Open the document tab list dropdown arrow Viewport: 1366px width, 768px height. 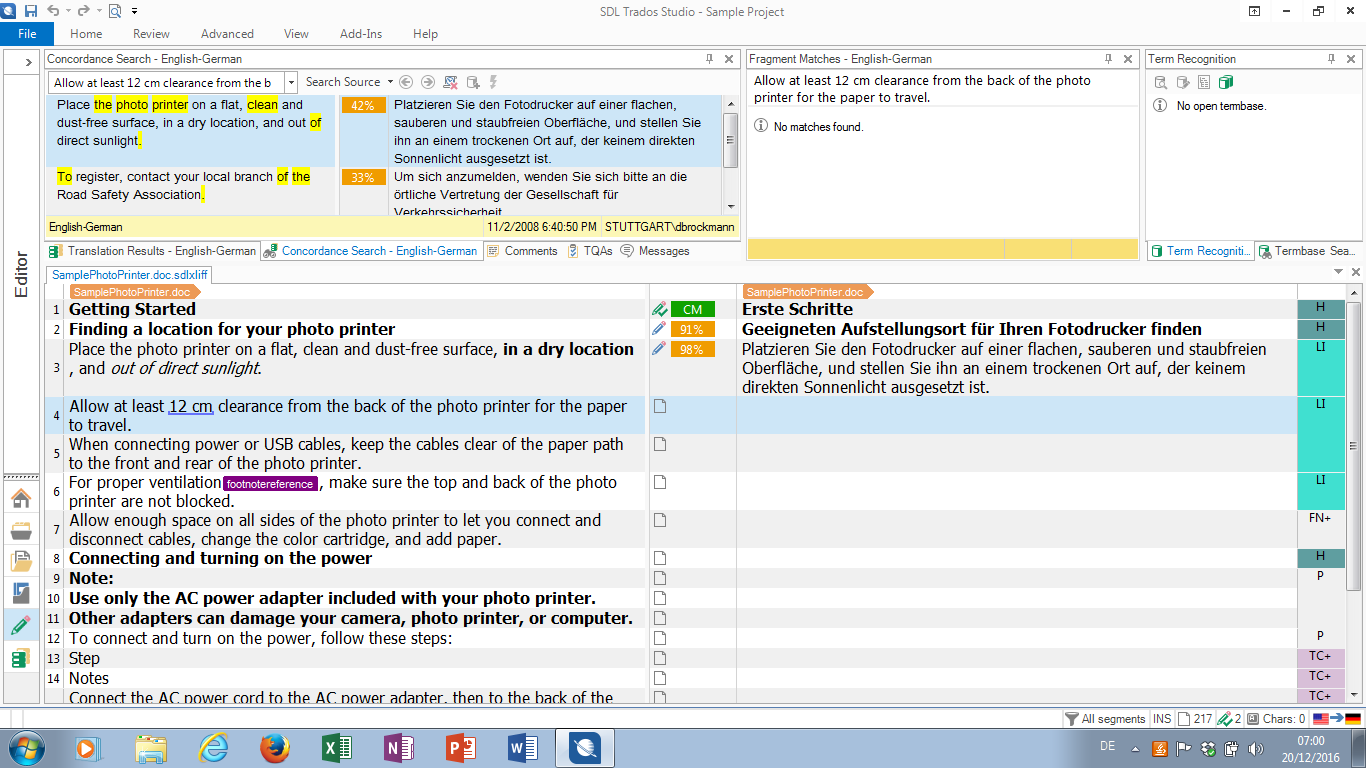(x=1339, y=272)
